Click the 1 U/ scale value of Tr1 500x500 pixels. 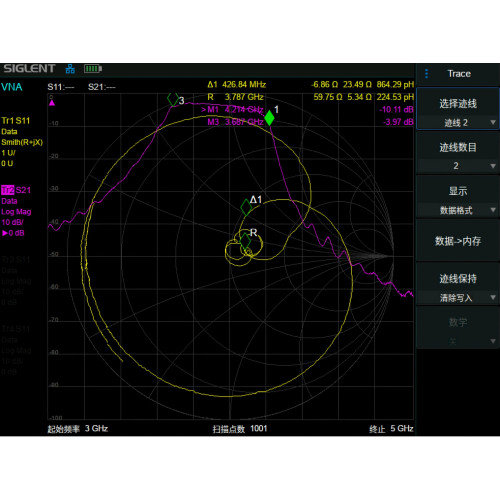tap(8, 153)
